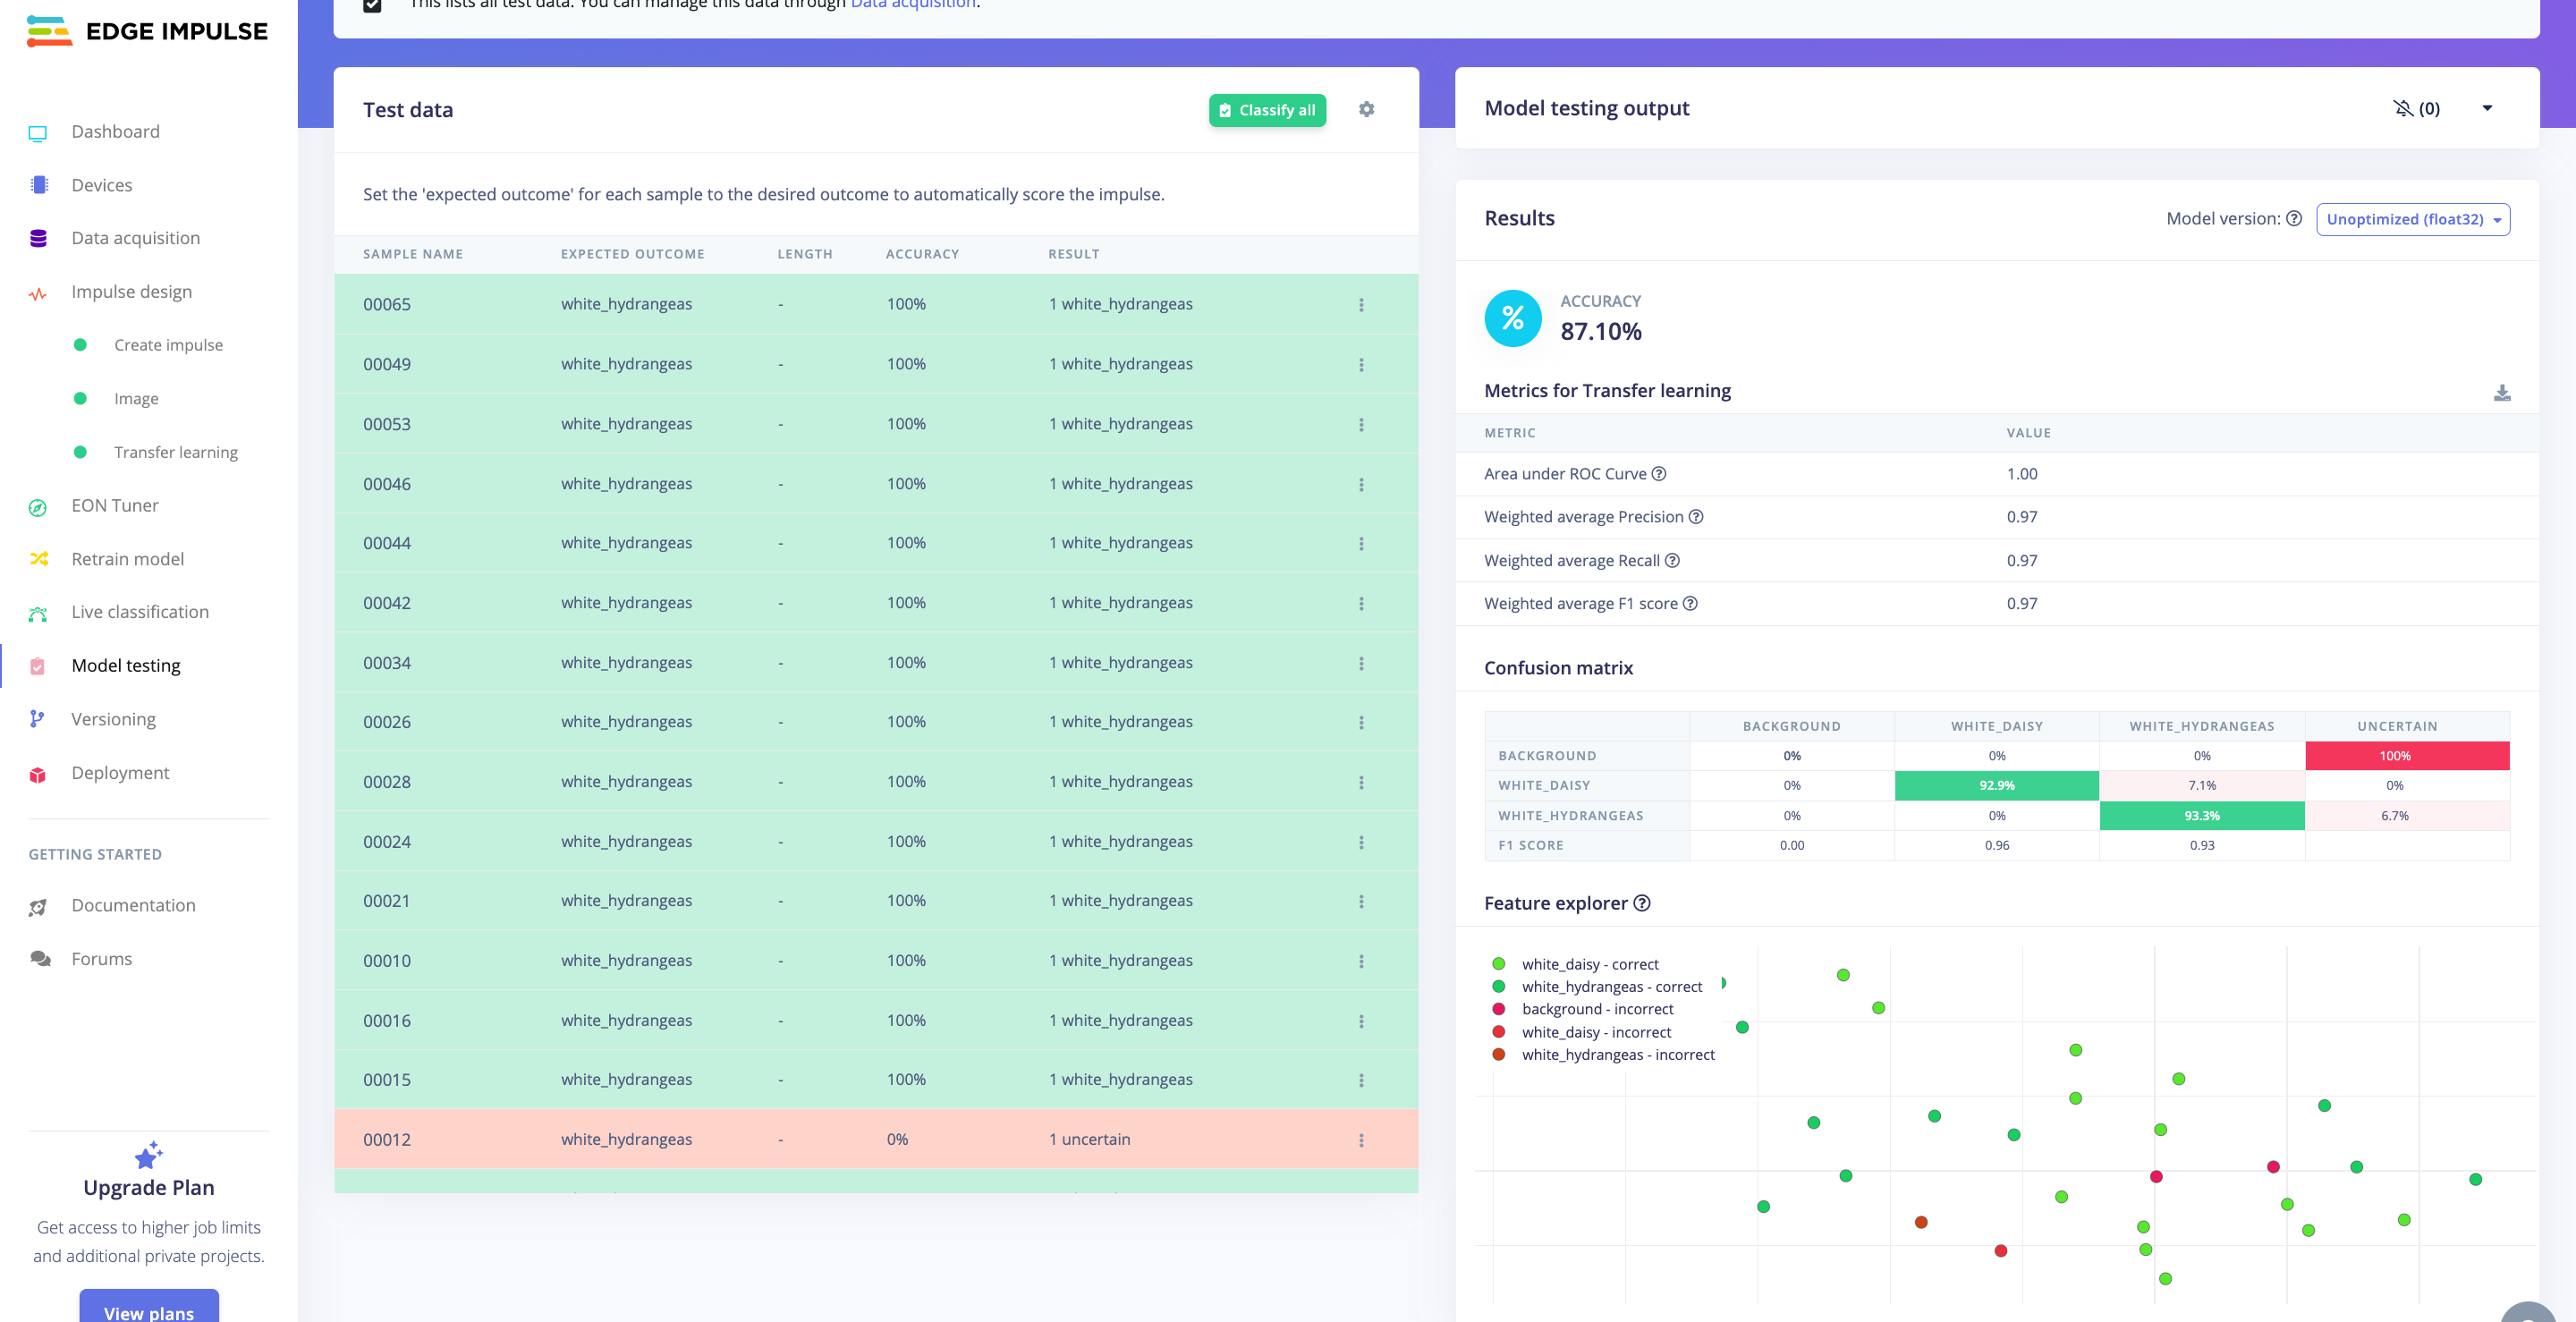Follow the Data acquisition link in banner
The width and height of the screenshot is (2576, 1322).
(913, 4)
